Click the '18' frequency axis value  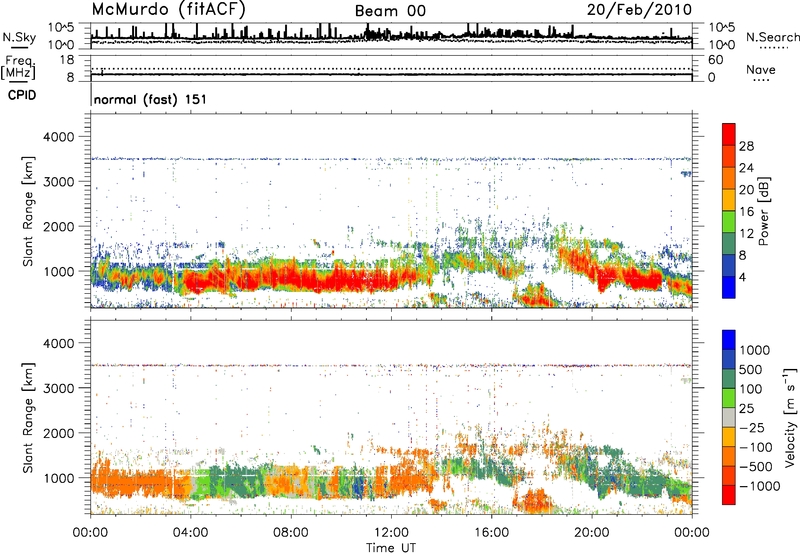[x=67, y=60]
